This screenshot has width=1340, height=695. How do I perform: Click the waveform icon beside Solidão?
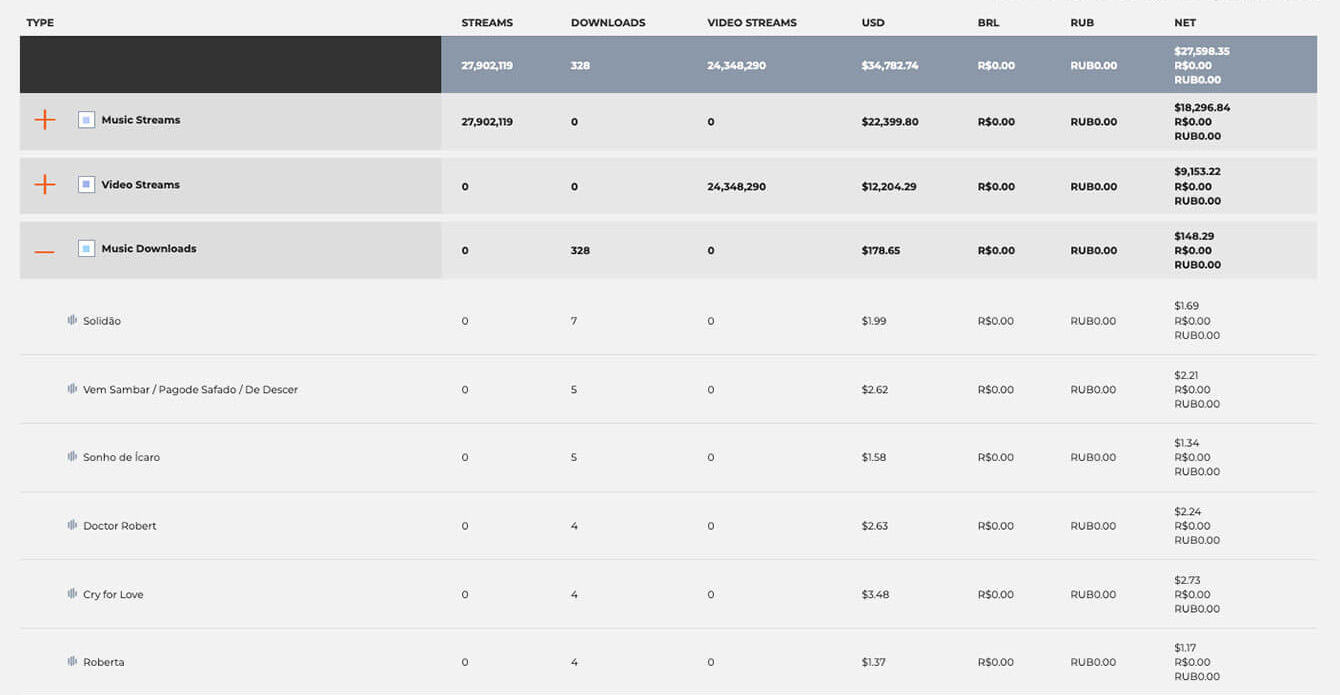pos(72,320)
